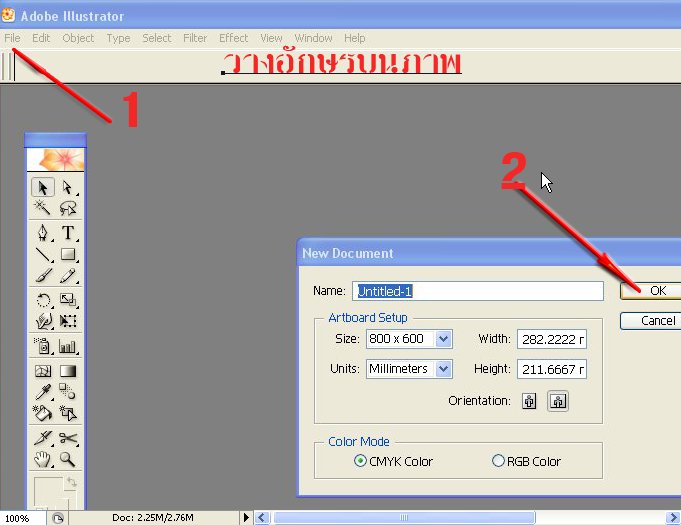Click the Width input field

pos(552,339)
